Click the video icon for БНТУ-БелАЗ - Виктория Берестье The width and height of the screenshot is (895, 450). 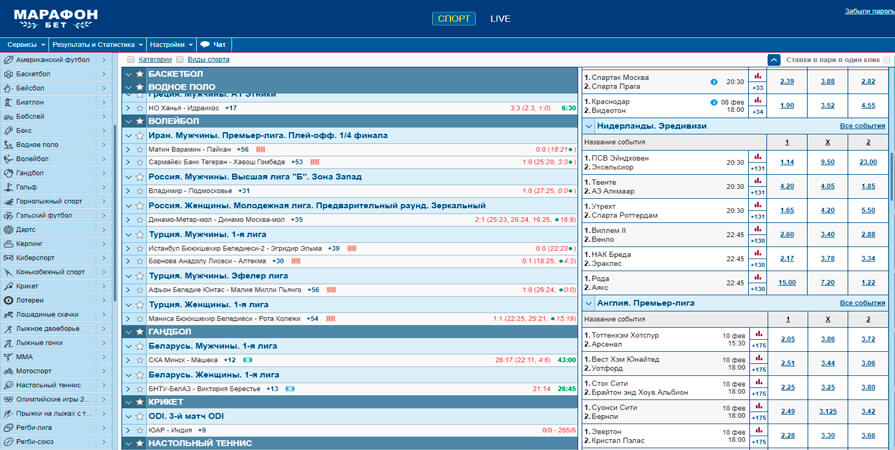point(290,389)
